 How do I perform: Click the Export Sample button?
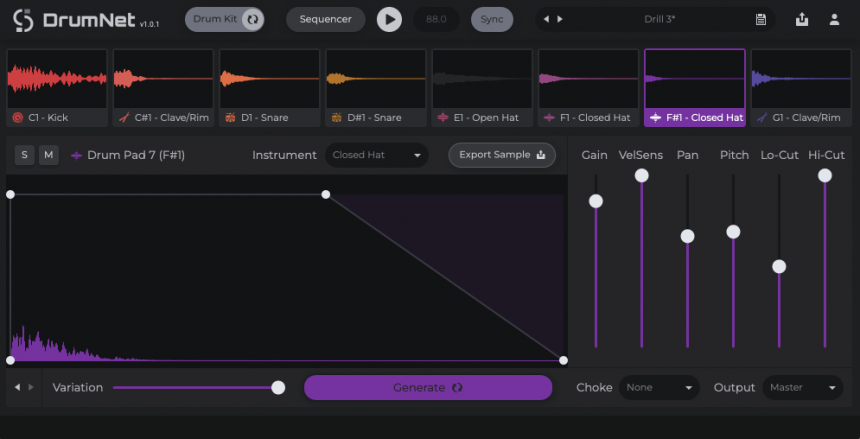point(502,155)
